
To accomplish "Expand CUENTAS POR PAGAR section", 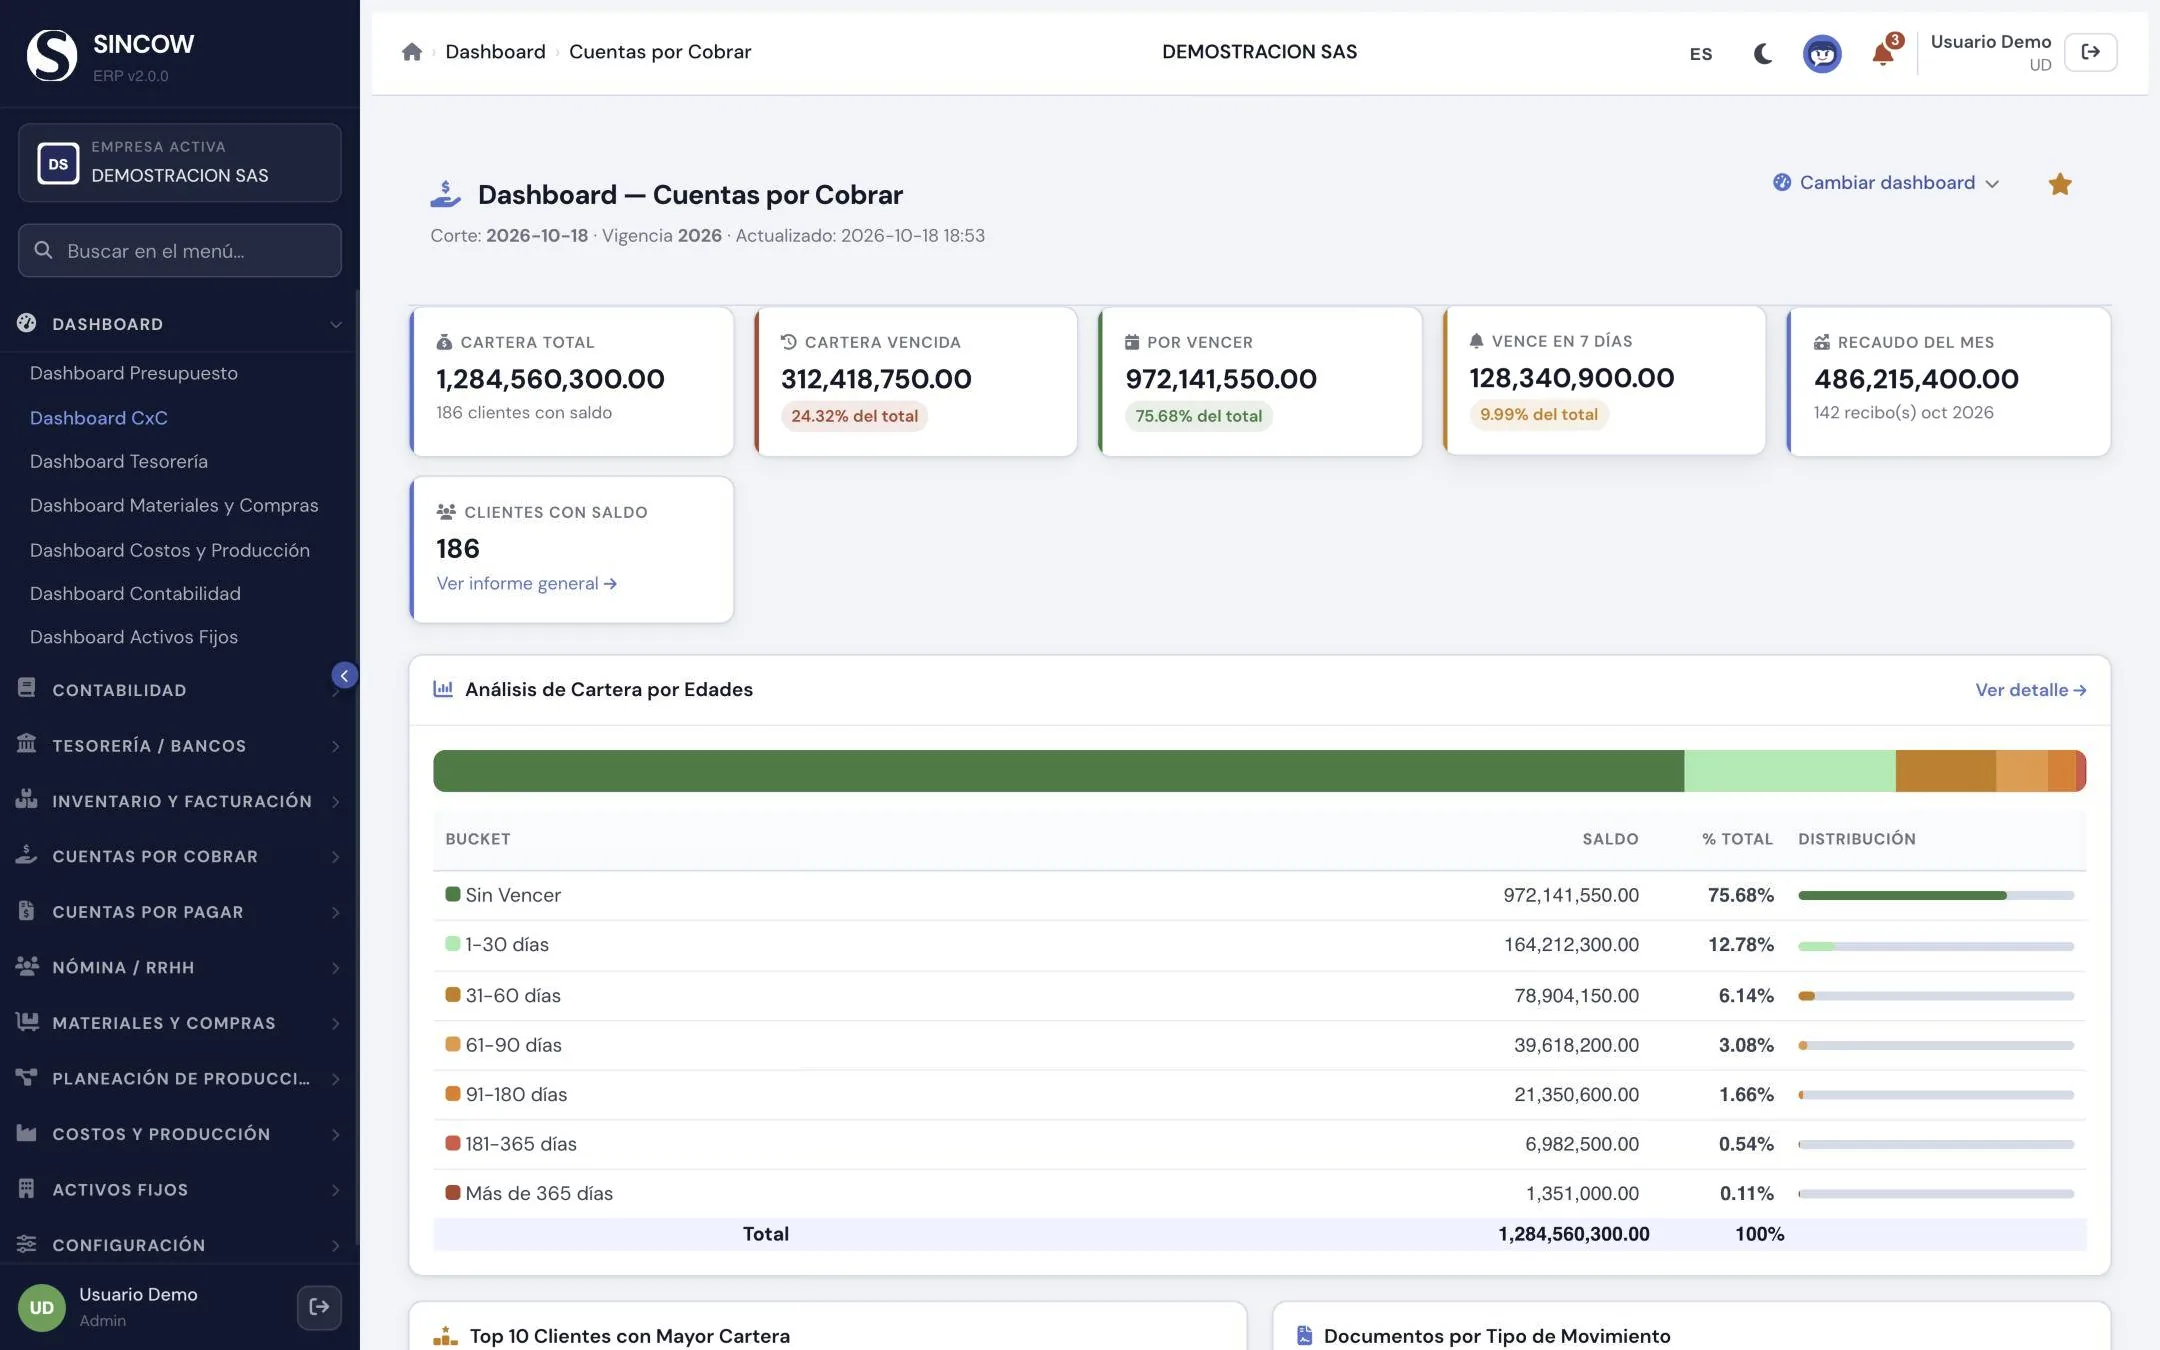I will coord(180,912).
